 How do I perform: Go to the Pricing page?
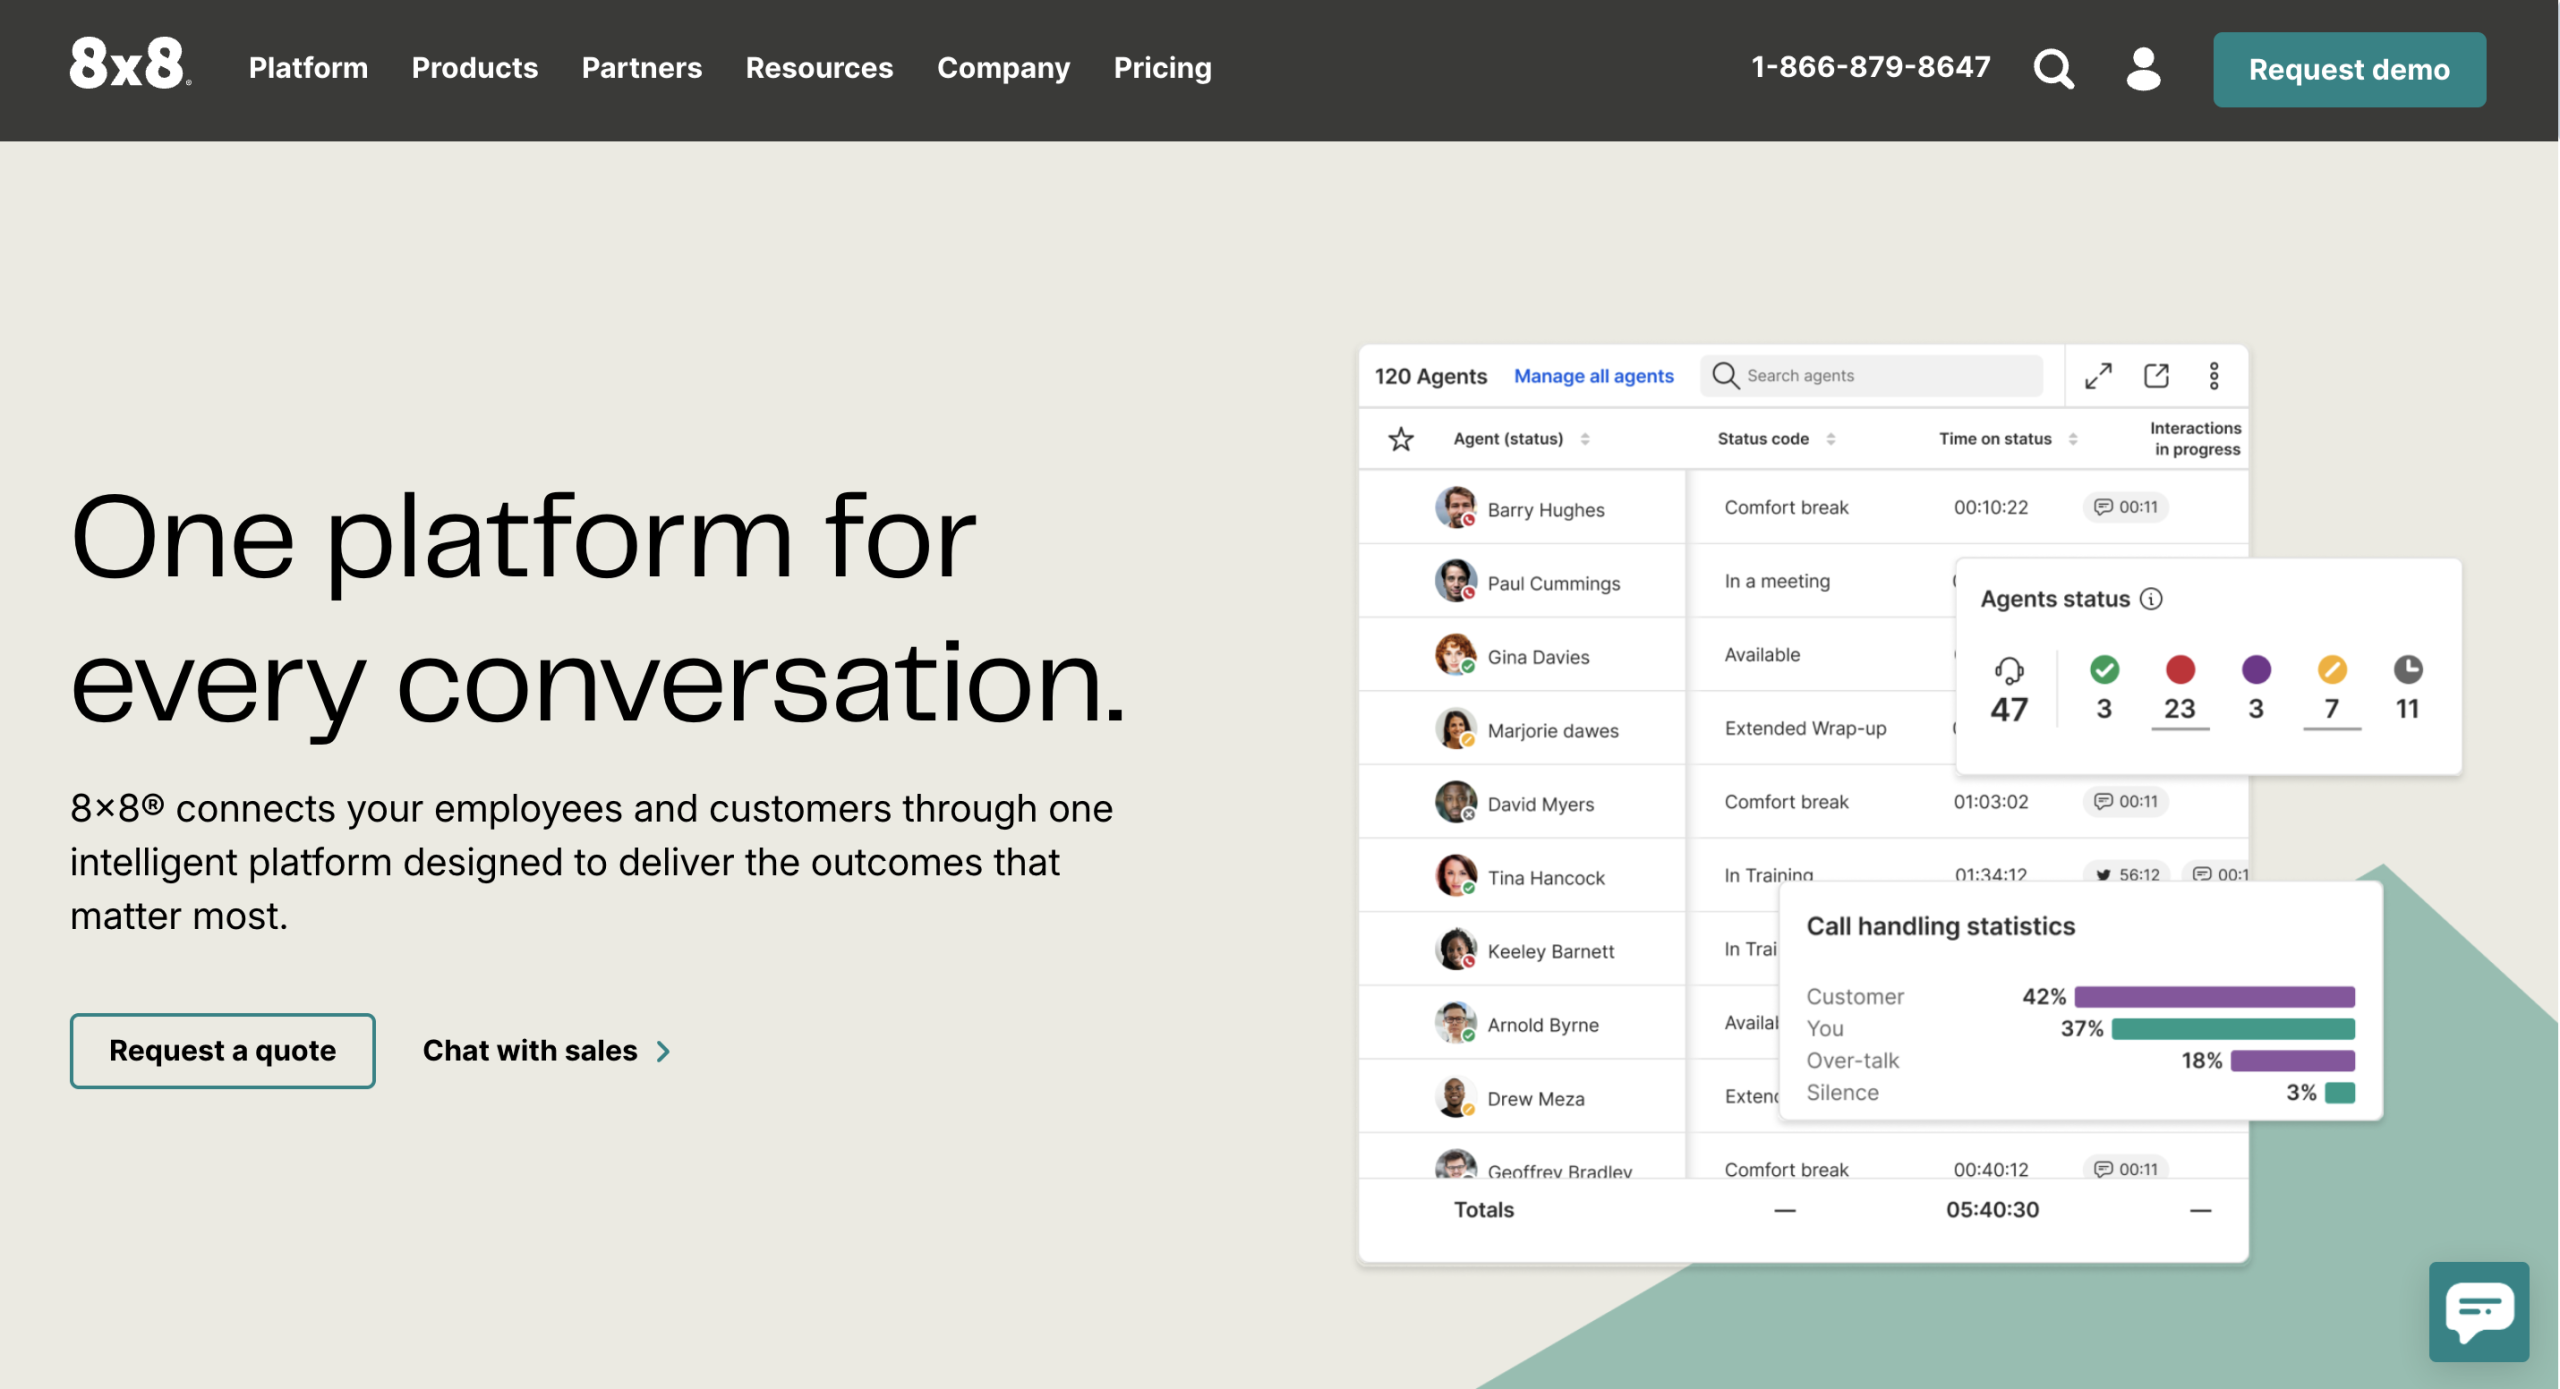coord(1162,68)
